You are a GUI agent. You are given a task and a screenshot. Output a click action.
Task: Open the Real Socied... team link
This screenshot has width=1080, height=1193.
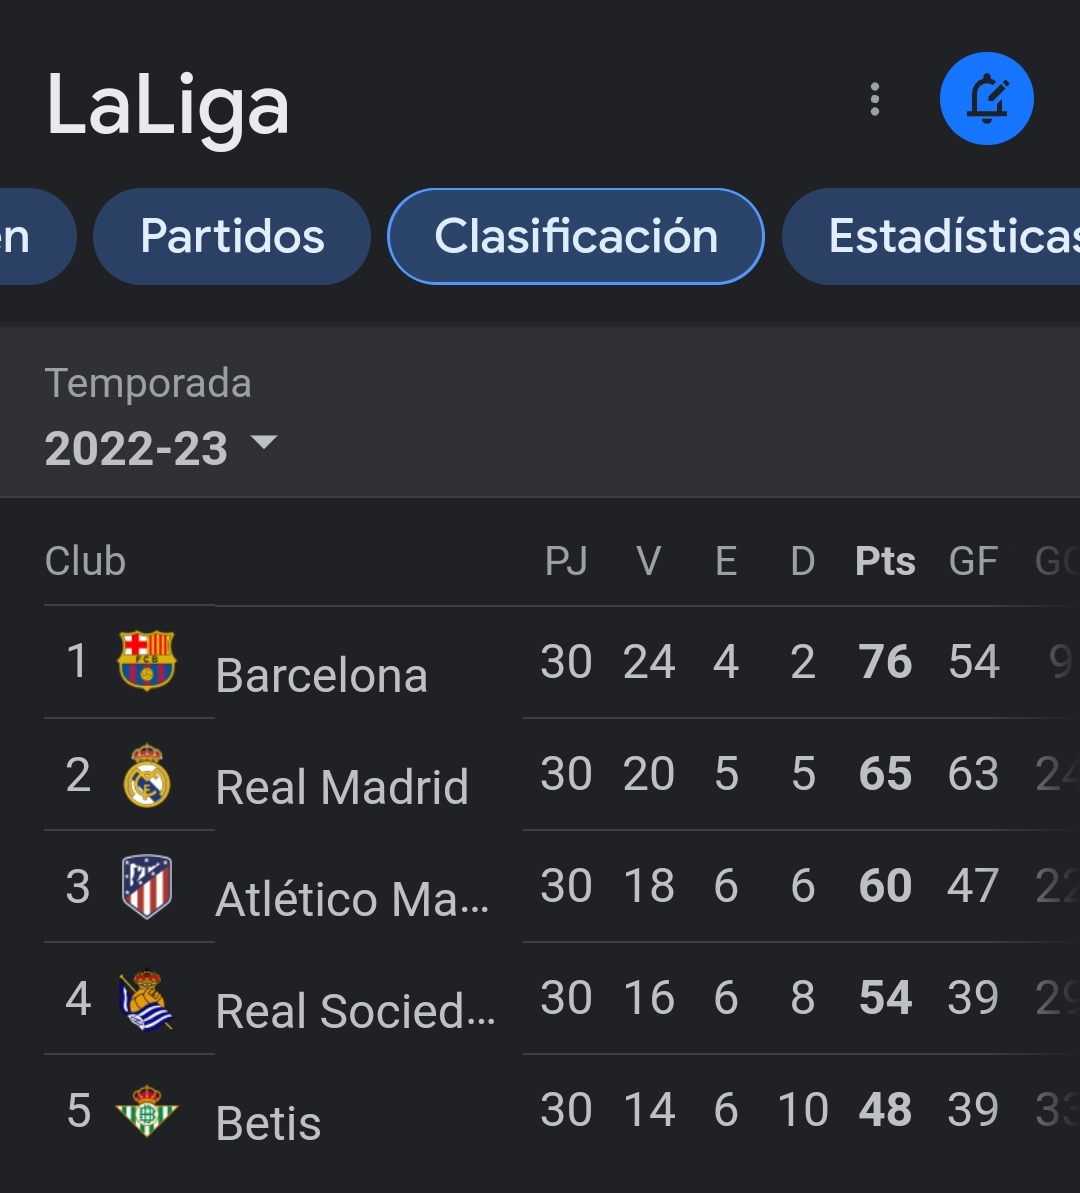coord(355,1011)
